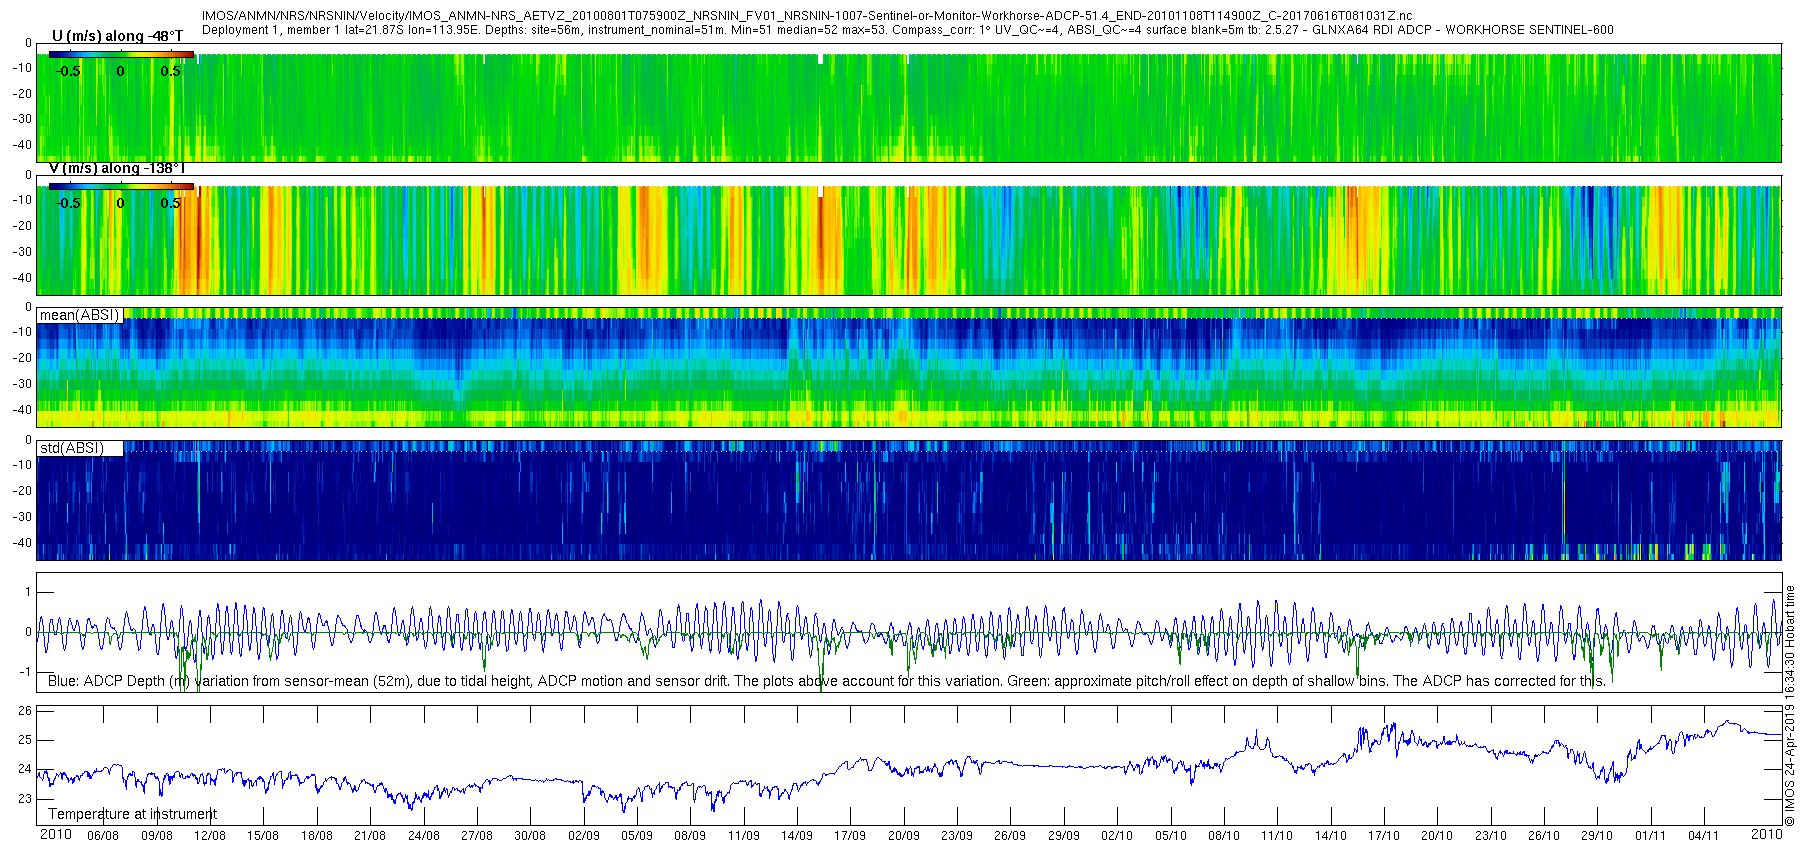Image resolution: width=1800 pixels, height=850 pixels.
Task: Click the 'Temperature at instrument' label
Action: pos(132,814)
